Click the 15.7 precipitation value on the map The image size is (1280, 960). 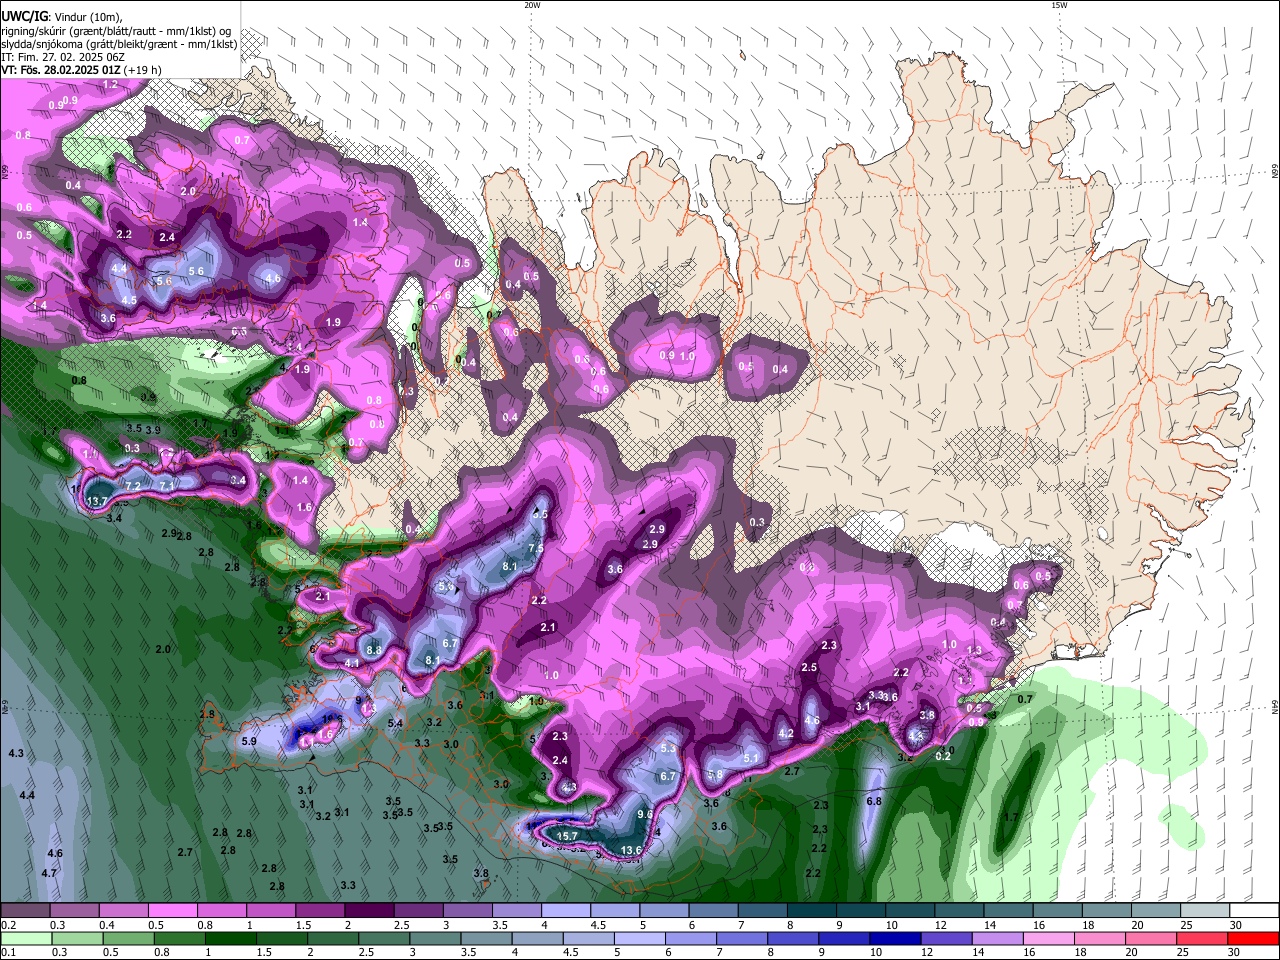pyautogui.click(x=567, y=836)
